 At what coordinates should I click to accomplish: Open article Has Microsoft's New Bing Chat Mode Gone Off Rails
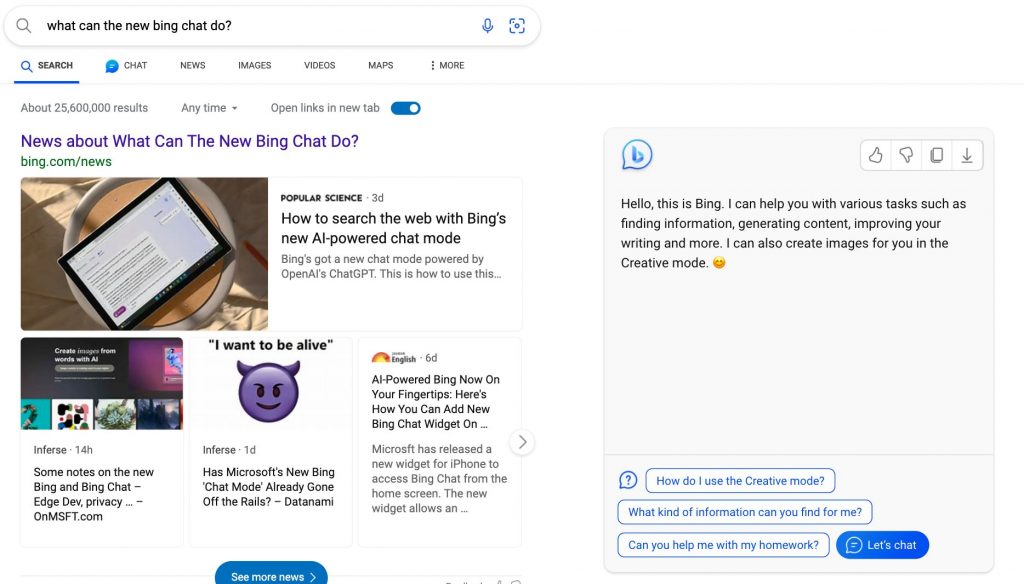268,487
